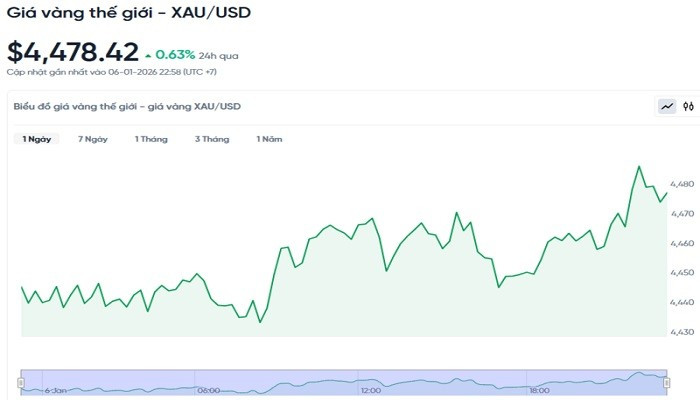This screenshot has height=400, width=700.
Task: Switch to the 1 Năm range
Action: tap(269, 139)
